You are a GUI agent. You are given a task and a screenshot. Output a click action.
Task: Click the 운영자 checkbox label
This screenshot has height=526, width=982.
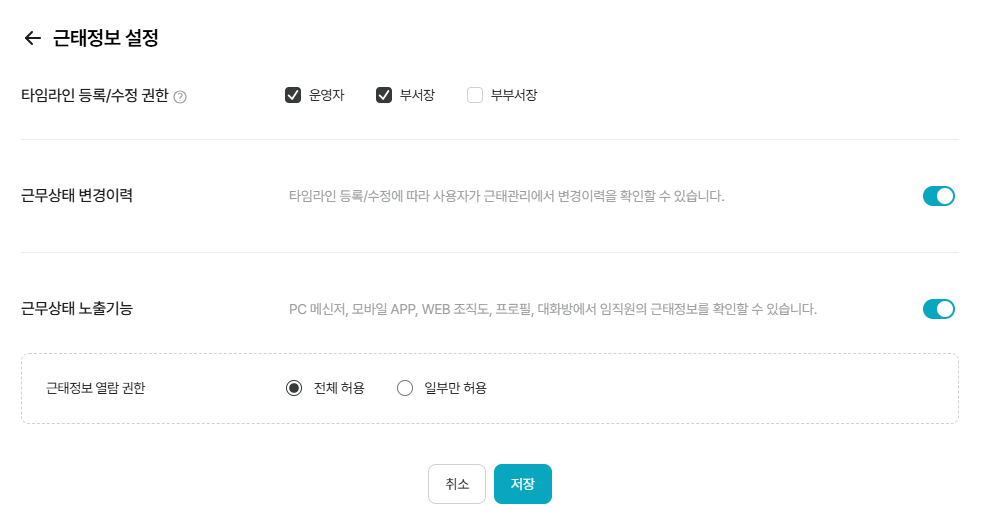coord(326,96)
